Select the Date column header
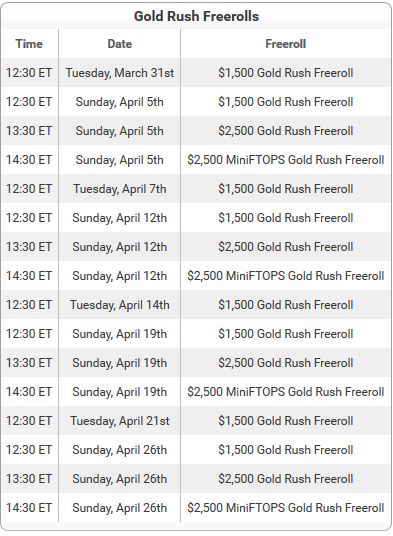This screenshot has width=393, height=536. click(120, 44)
